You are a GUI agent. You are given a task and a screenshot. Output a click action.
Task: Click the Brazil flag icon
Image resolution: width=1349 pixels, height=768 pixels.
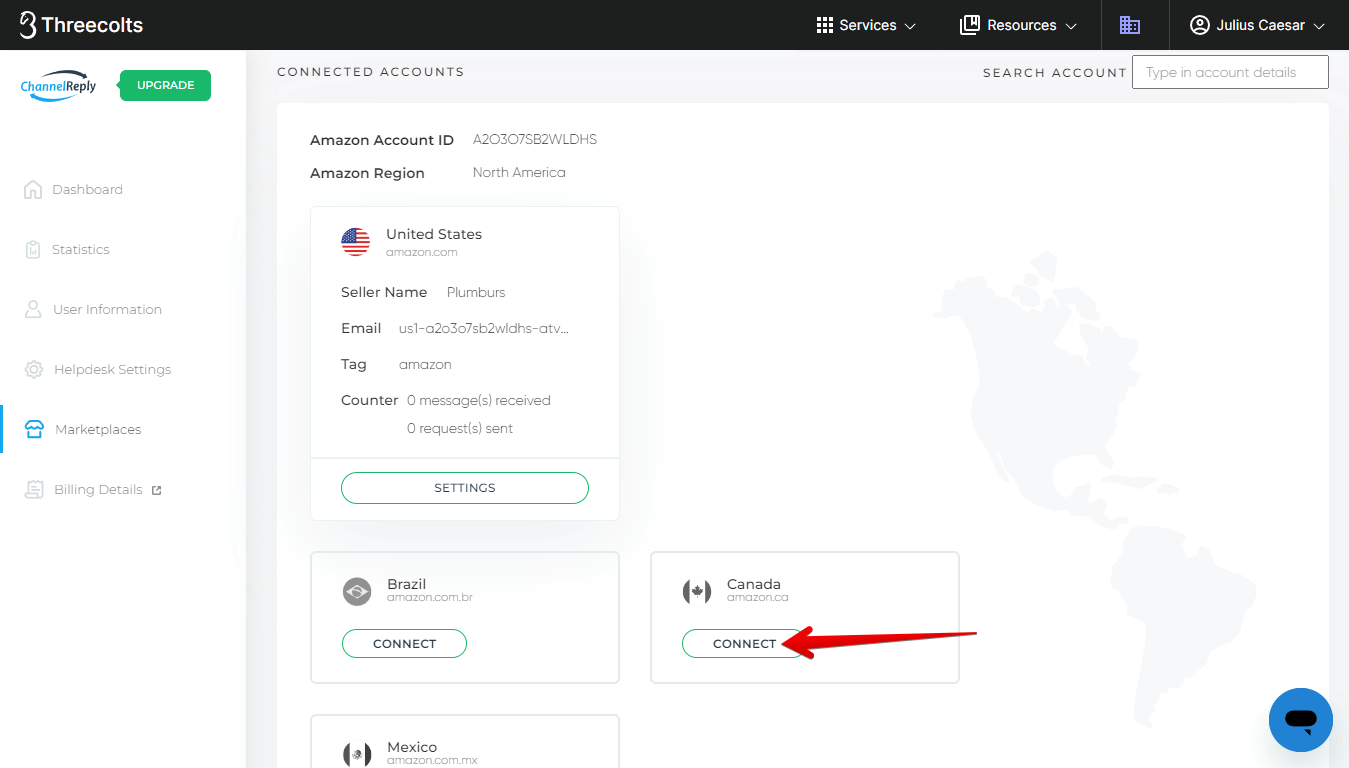click(x=356, y=591)
